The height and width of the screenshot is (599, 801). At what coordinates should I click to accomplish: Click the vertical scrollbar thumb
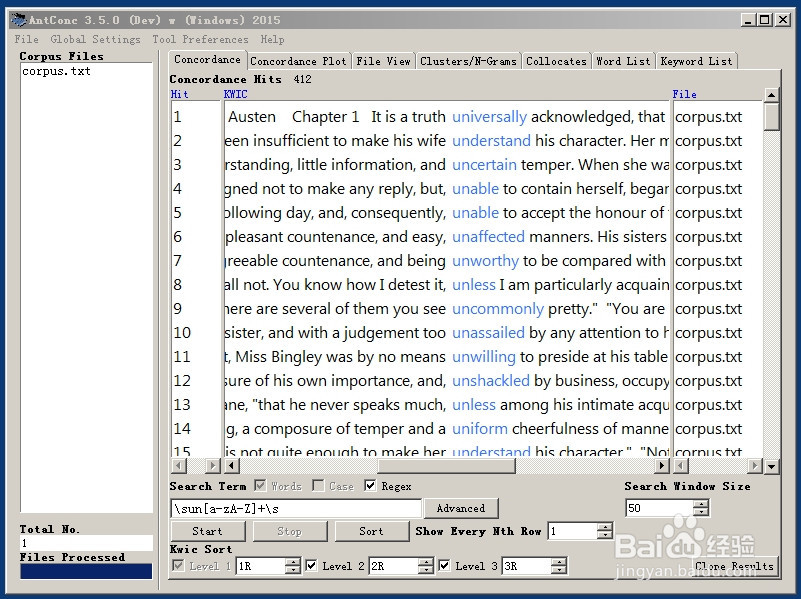point(771,116)
